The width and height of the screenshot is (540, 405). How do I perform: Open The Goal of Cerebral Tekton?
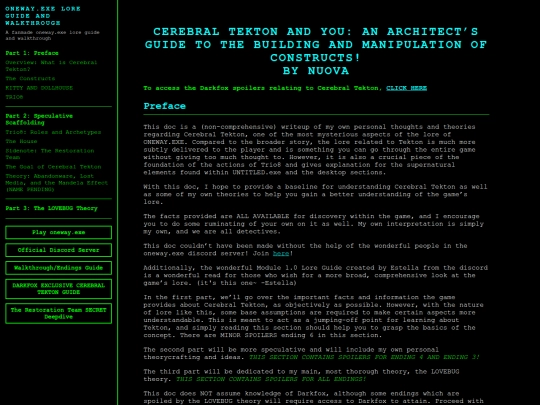tap(53, 167)
